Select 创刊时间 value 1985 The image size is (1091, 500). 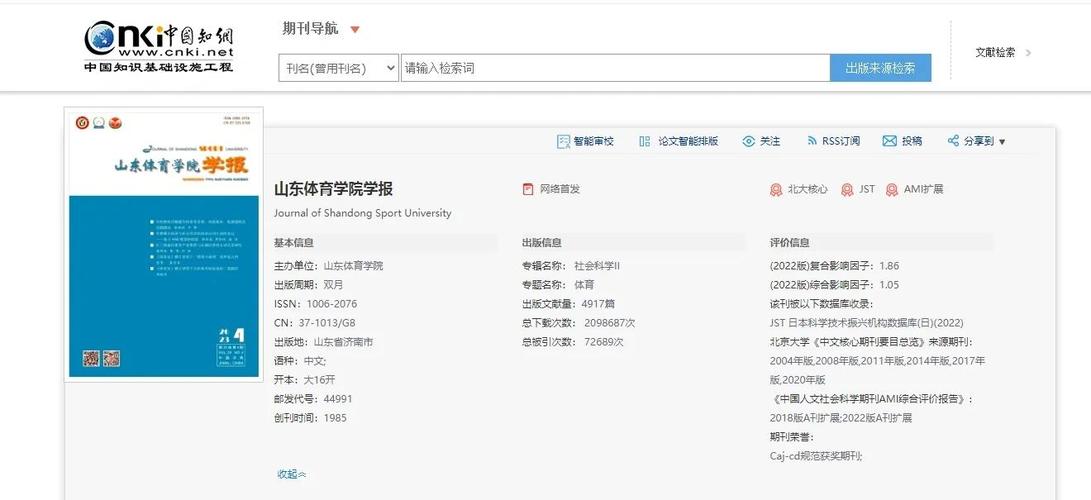click(x=335, y=418)
